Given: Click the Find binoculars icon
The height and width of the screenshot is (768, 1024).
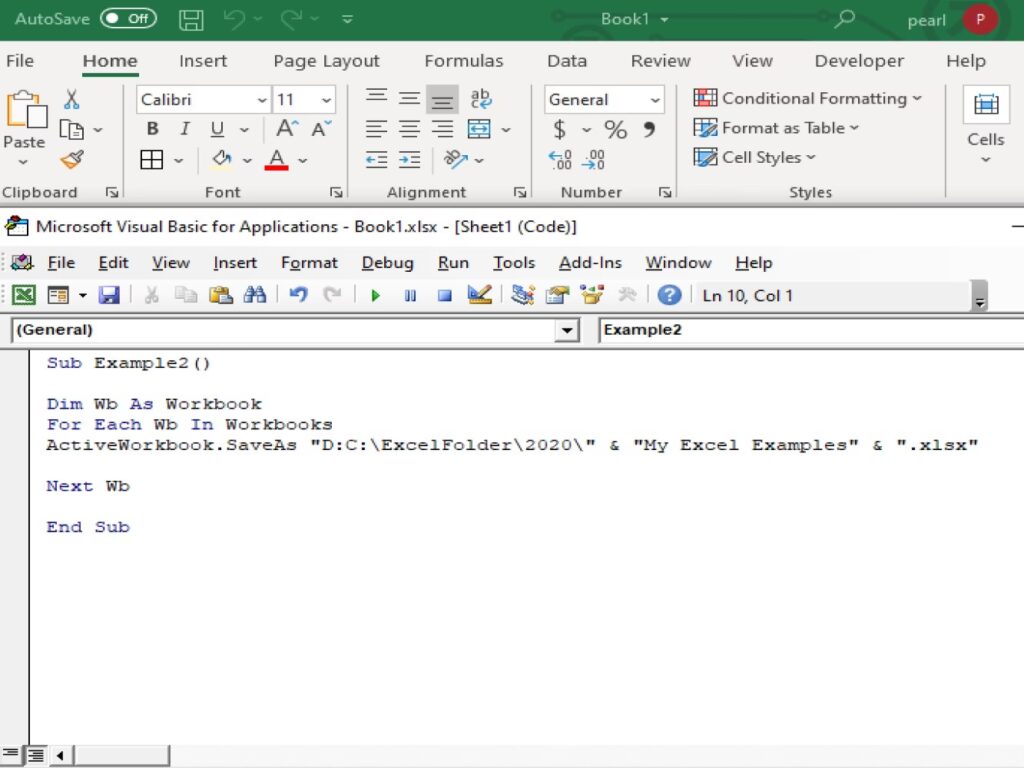Looking at the screenshot, I should [255, 295].
